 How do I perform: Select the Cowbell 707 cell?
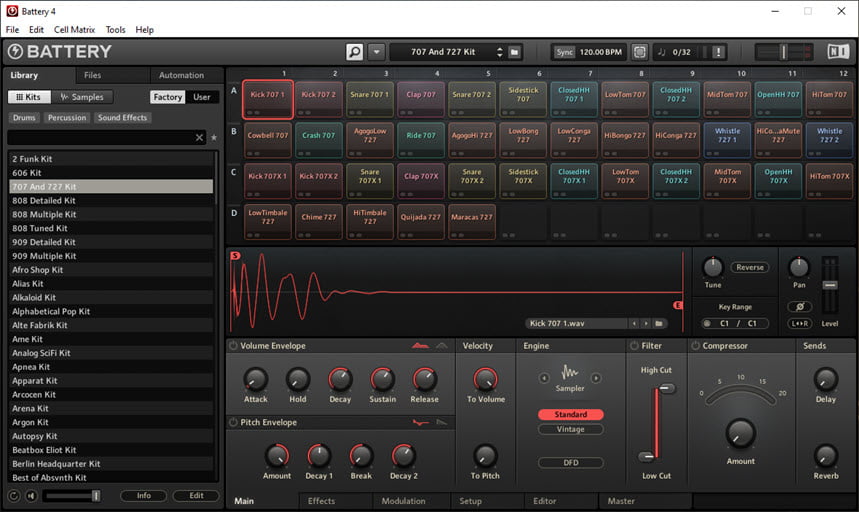(x=267, y=140)
